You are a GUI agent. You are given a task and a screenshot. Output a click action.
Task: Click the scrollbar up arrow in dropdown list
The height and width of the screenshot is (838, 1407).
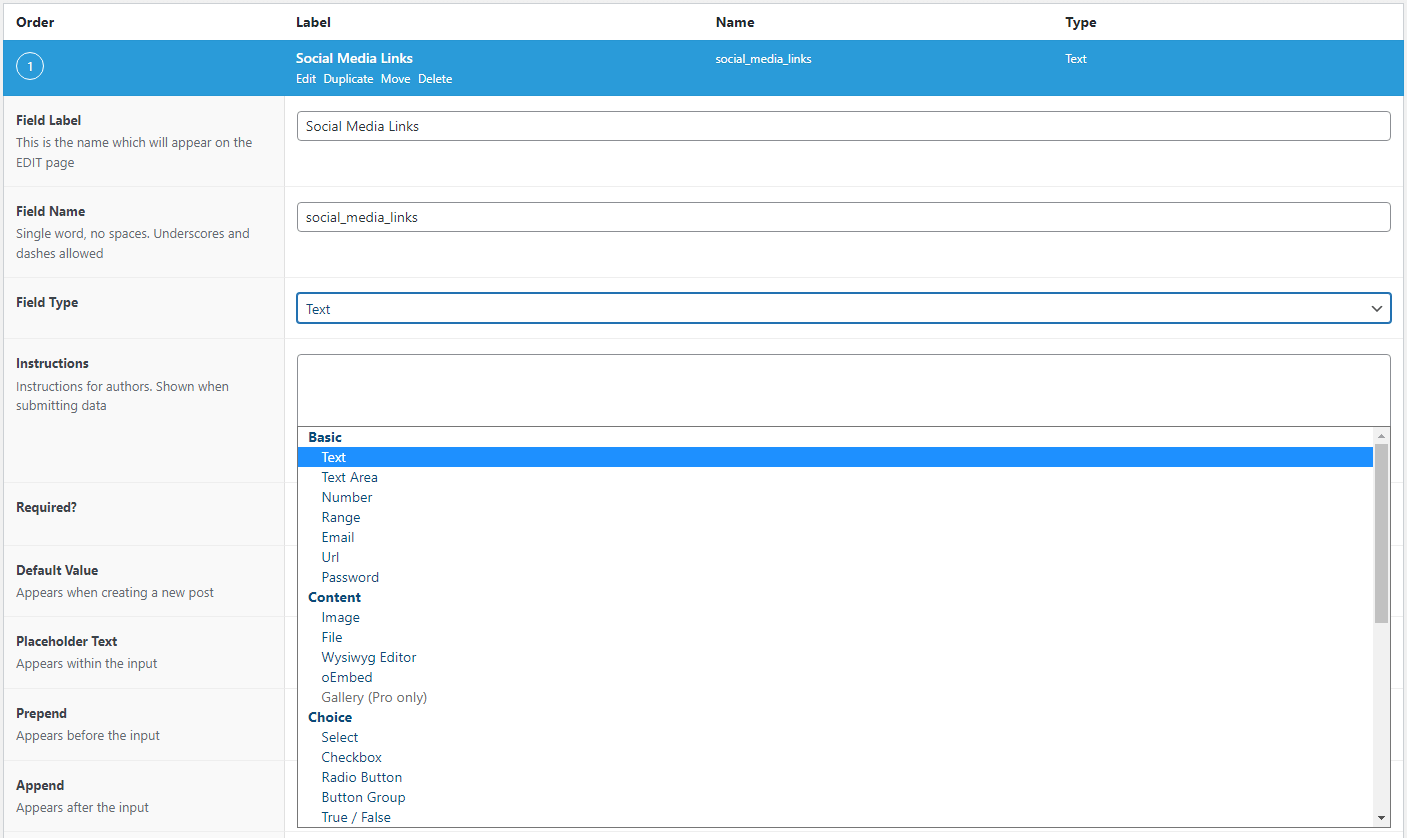pyautogui.click(x=1381, y=436)
